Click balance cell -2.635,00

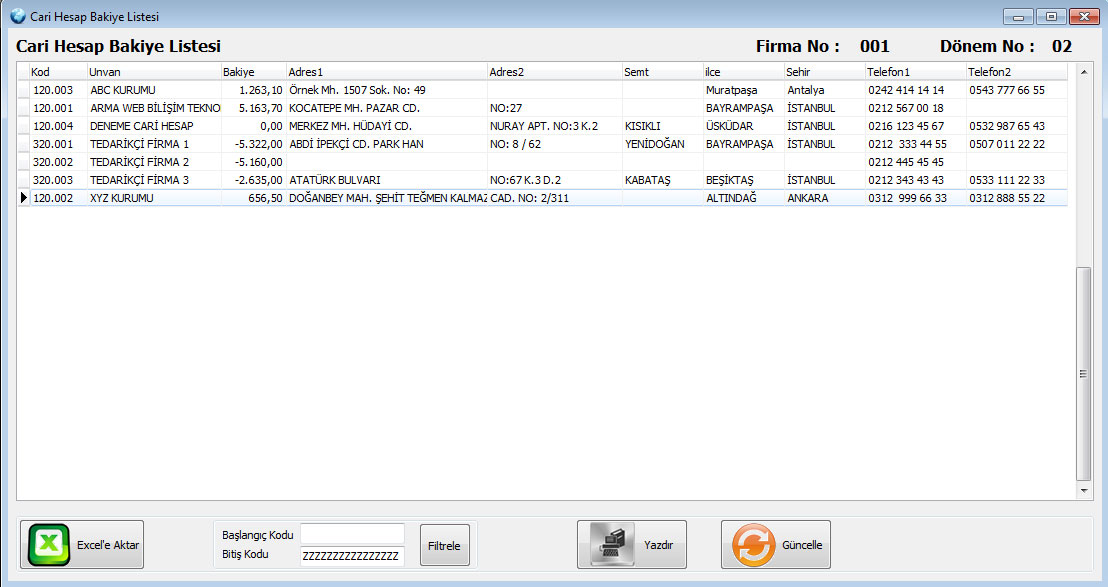click(x=254, y=180)
